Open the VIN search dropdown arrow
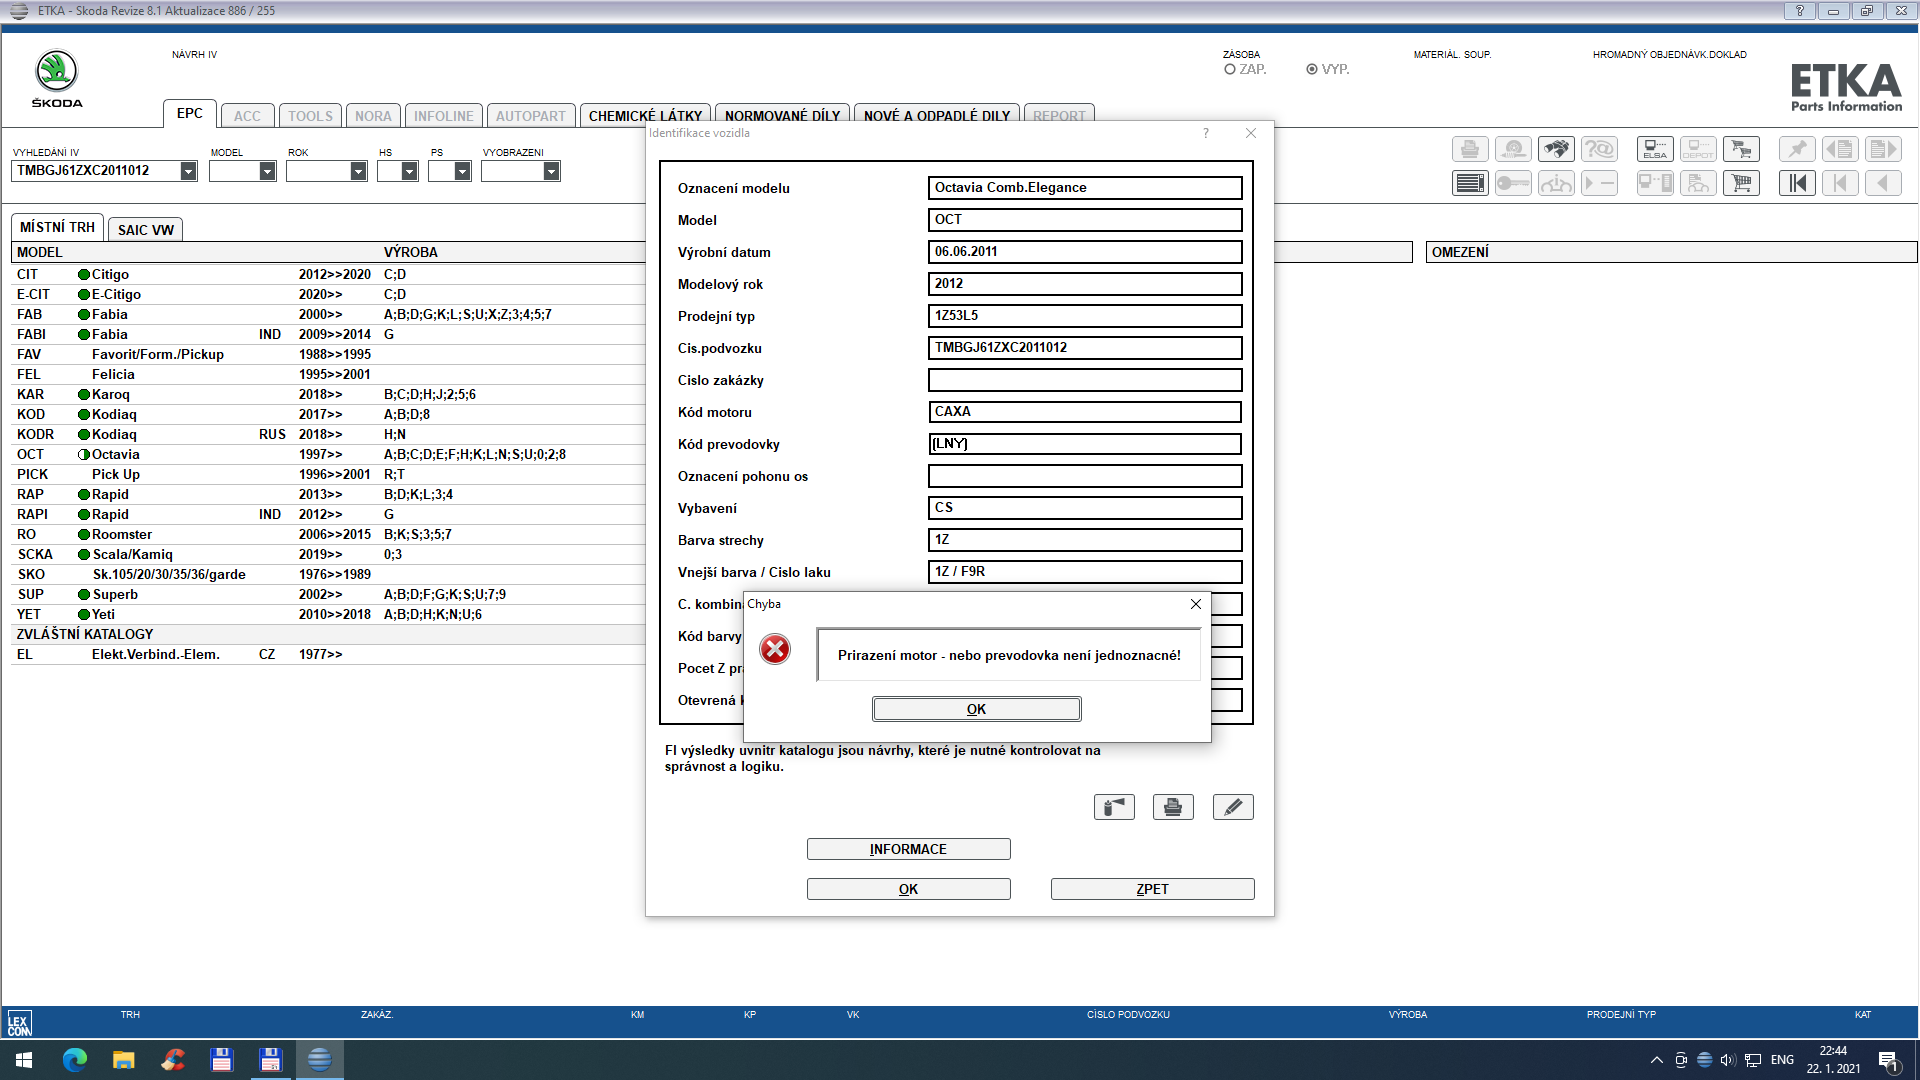The height and width of the screenshot is (1080, 1920). pyautogui.click(x=188, y=171)
